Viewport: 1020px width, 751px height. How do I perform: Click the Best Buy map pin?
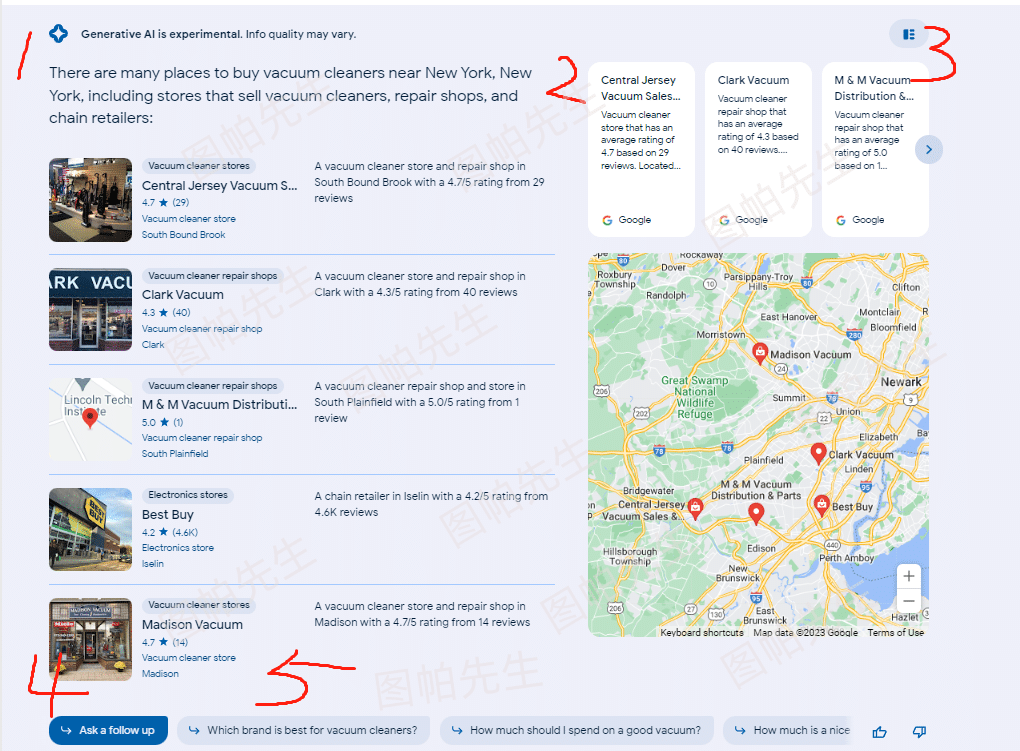point(822,505)
